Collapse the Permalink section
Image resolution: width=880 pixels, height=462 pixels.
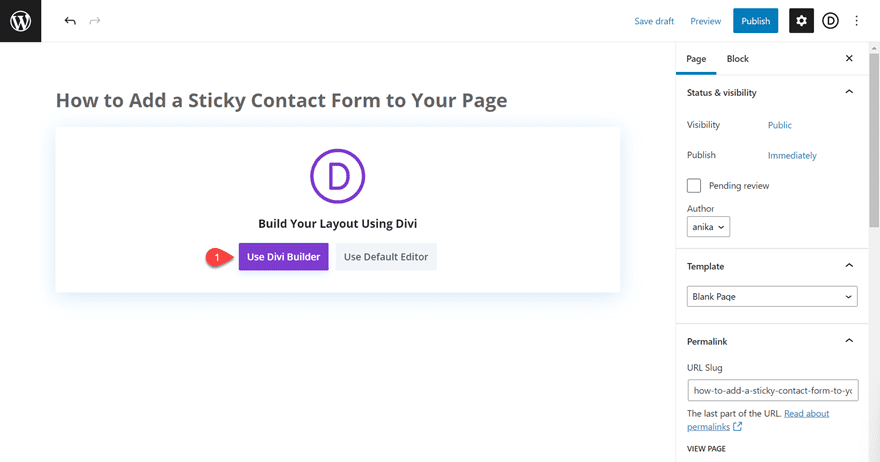click(849, 341)
